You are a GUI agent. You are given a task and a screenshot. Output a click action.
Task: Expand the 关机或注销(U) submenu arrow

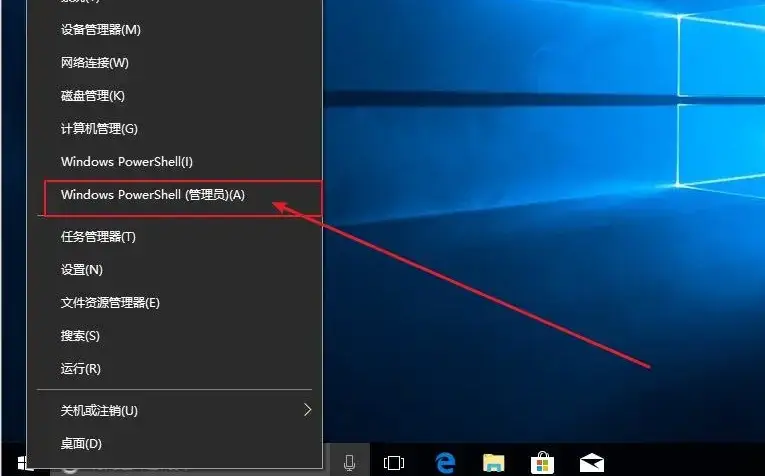(307, 410)
